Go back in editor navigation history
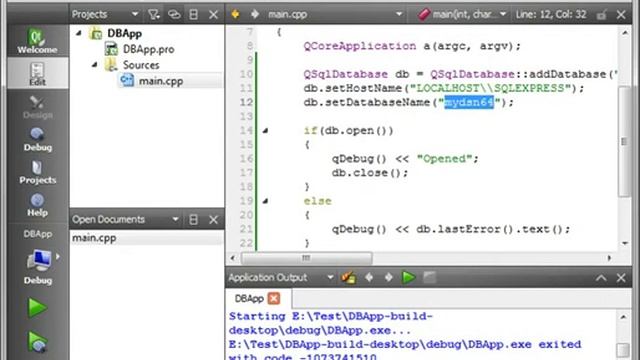640x360 pixels. [x=236, y=15]
